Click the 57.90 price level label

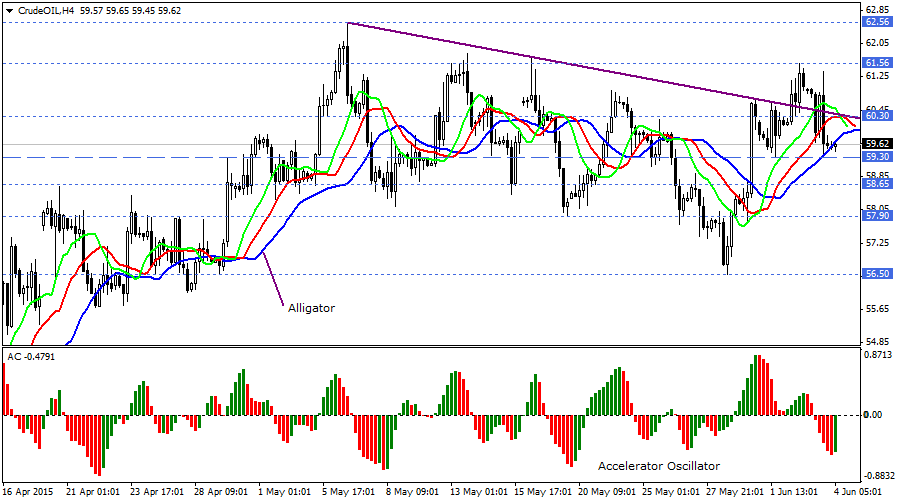coord(879,216)
